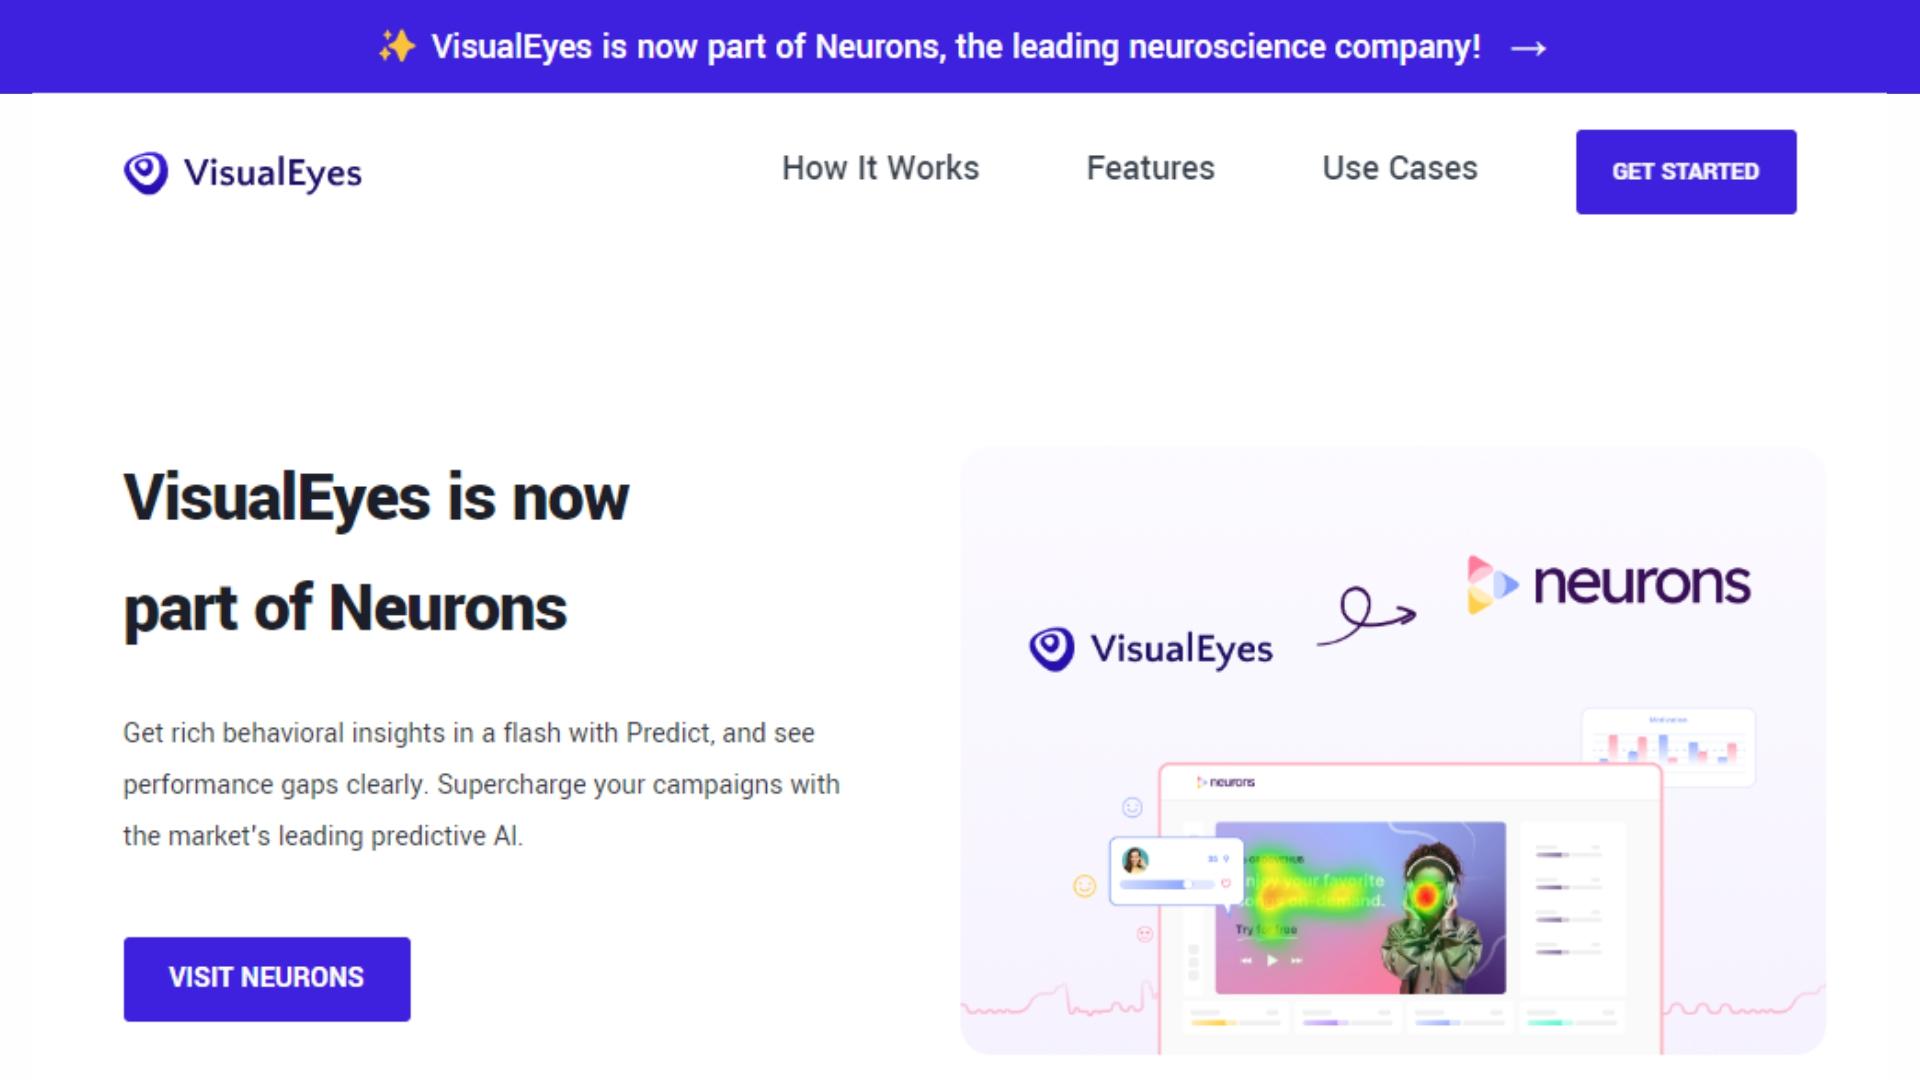Click the sparkles icon in the banner

396,46
